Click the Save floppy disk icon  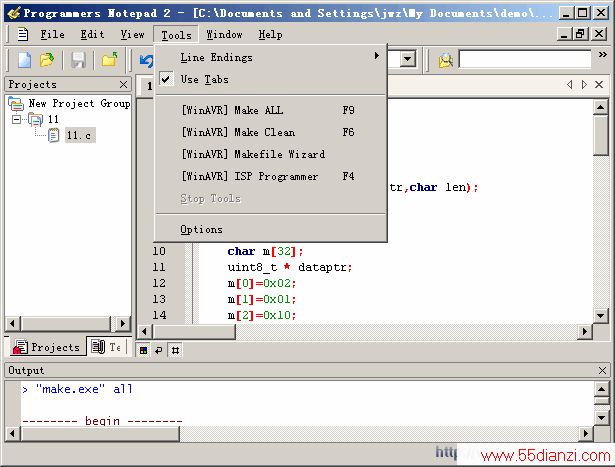click(x=78, y=60)
